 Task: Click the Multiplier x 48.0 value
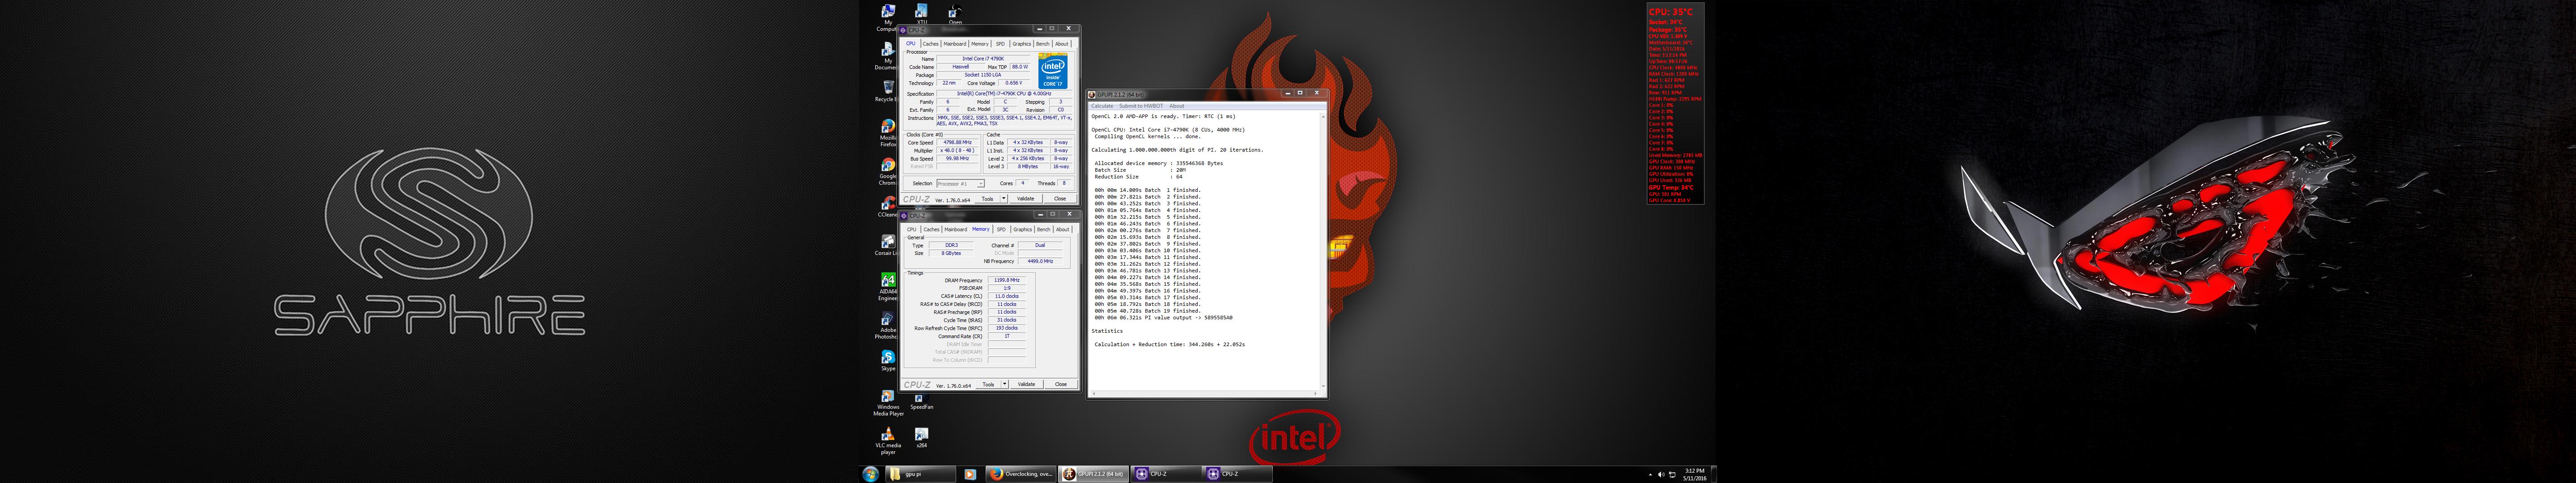tap(957, 151)
